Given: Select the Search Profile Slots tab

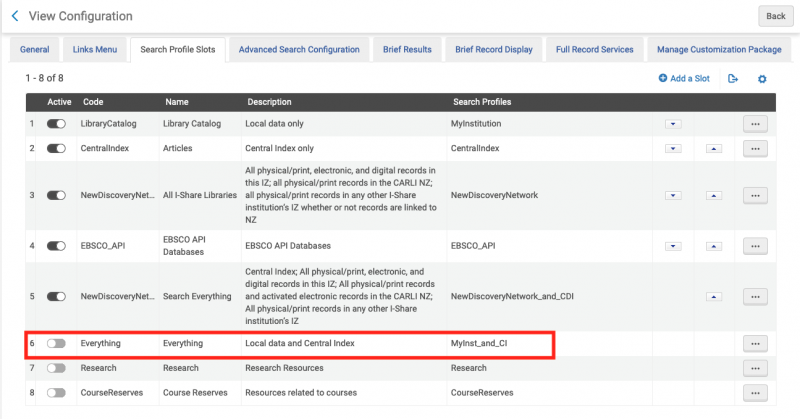Looking at the screenshot, I should pos(178,50).
